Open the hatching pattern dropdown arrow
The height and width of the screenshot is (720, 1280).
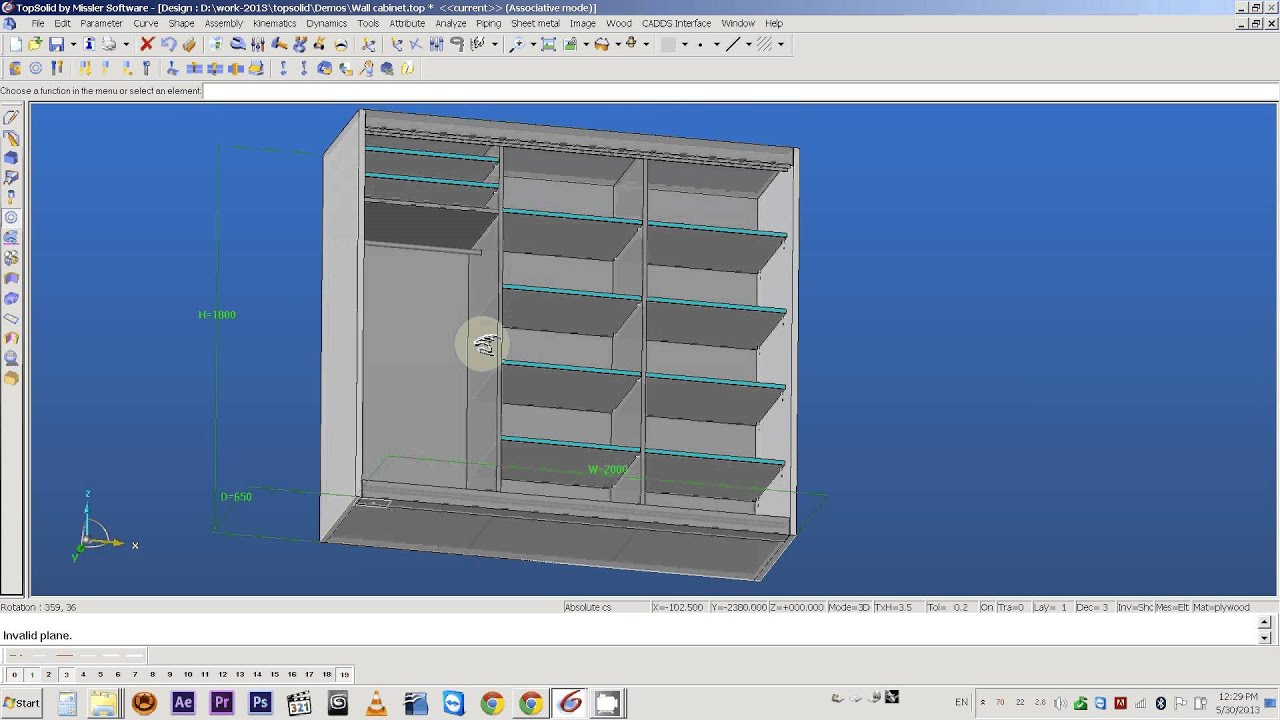coord(780,44)
